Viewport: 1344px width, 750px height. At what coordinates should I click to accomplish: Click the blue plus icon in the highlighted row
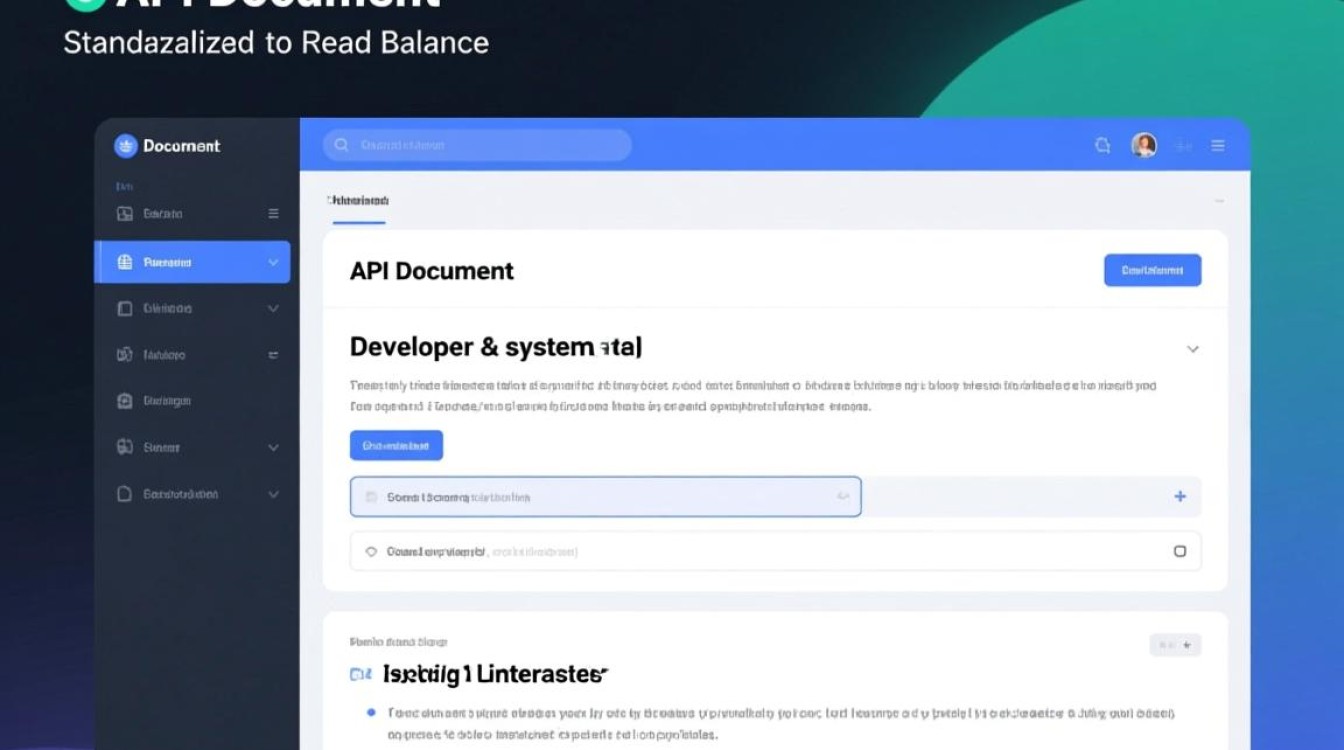[x=1180, y=497]
